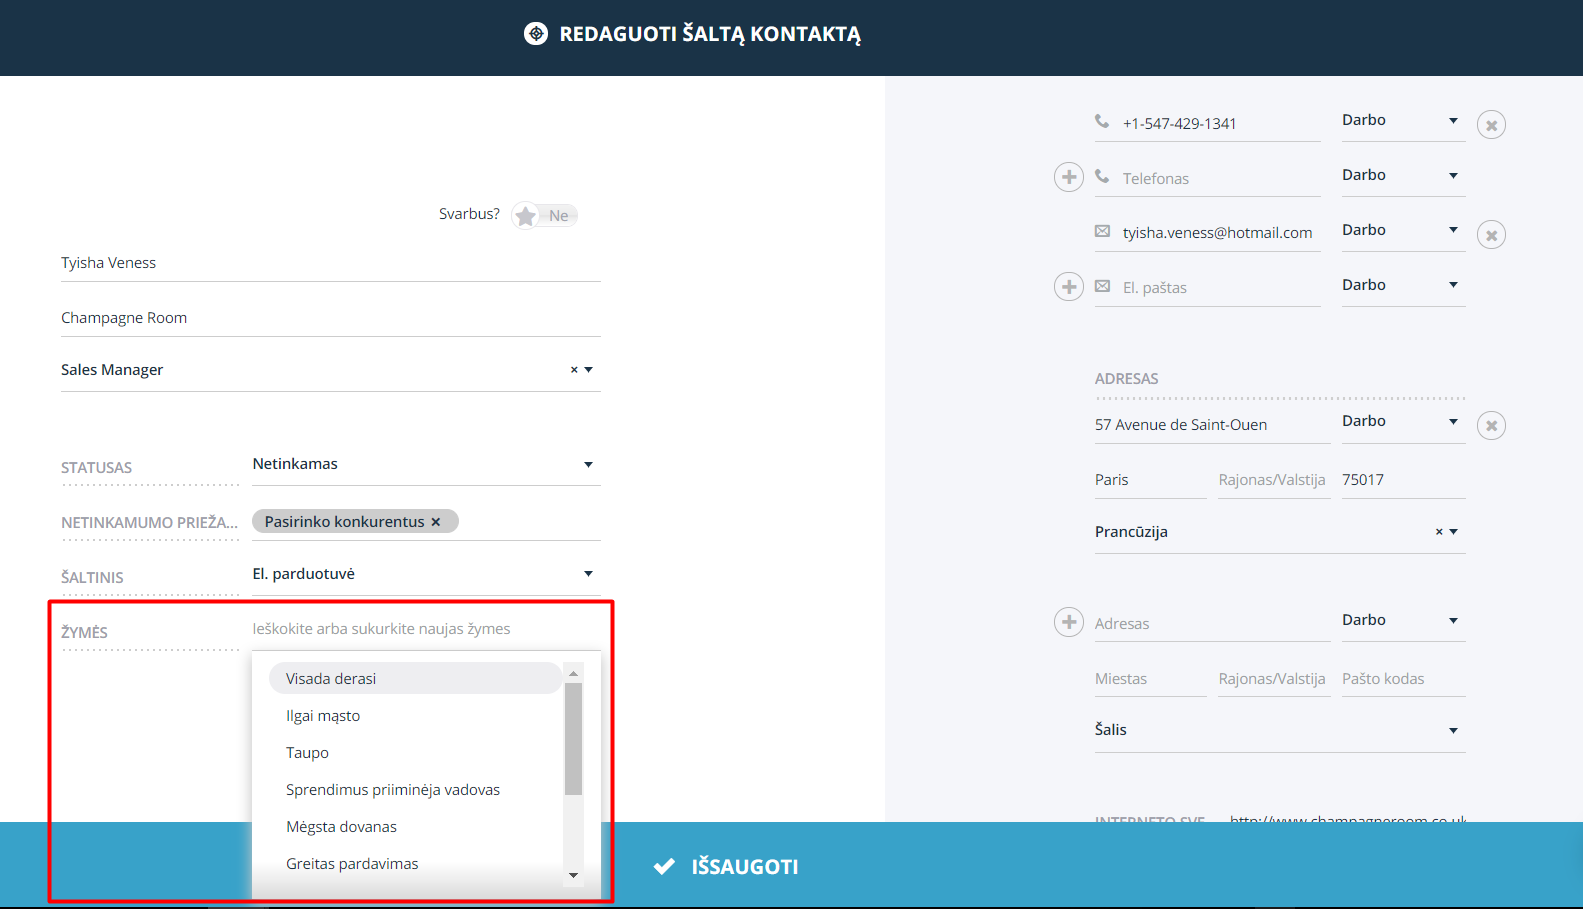
Task: Edit the Paris city field
Action: click(1150, 480)
